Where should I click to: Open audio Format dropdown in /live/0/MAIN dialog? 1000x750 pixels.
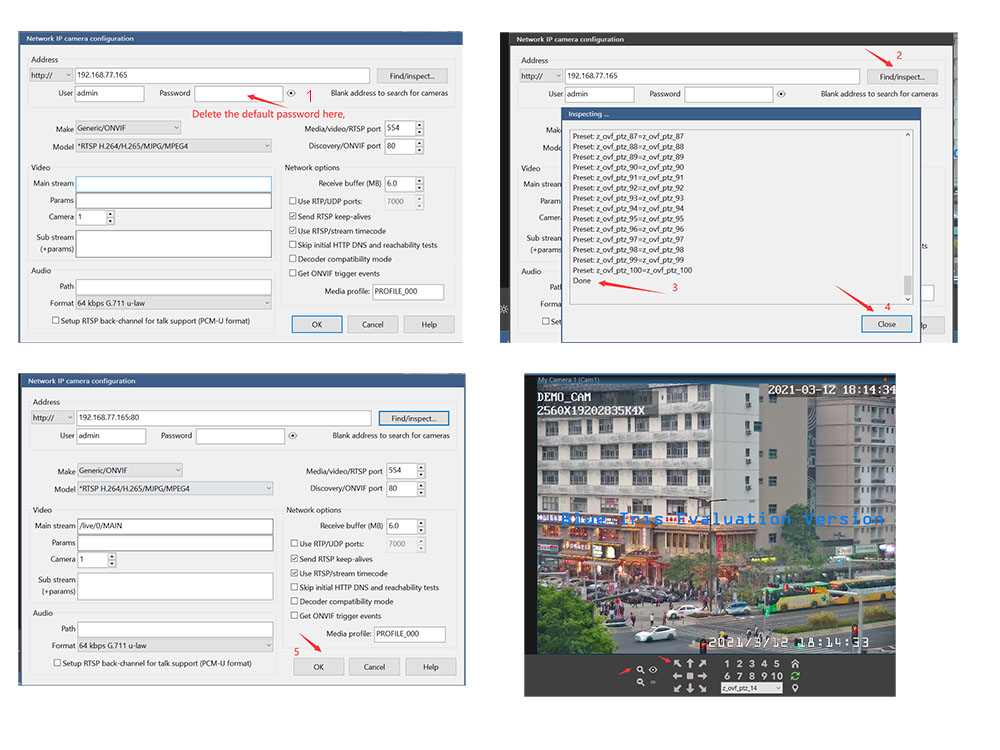pyautogui.click(x=175, y=645)
